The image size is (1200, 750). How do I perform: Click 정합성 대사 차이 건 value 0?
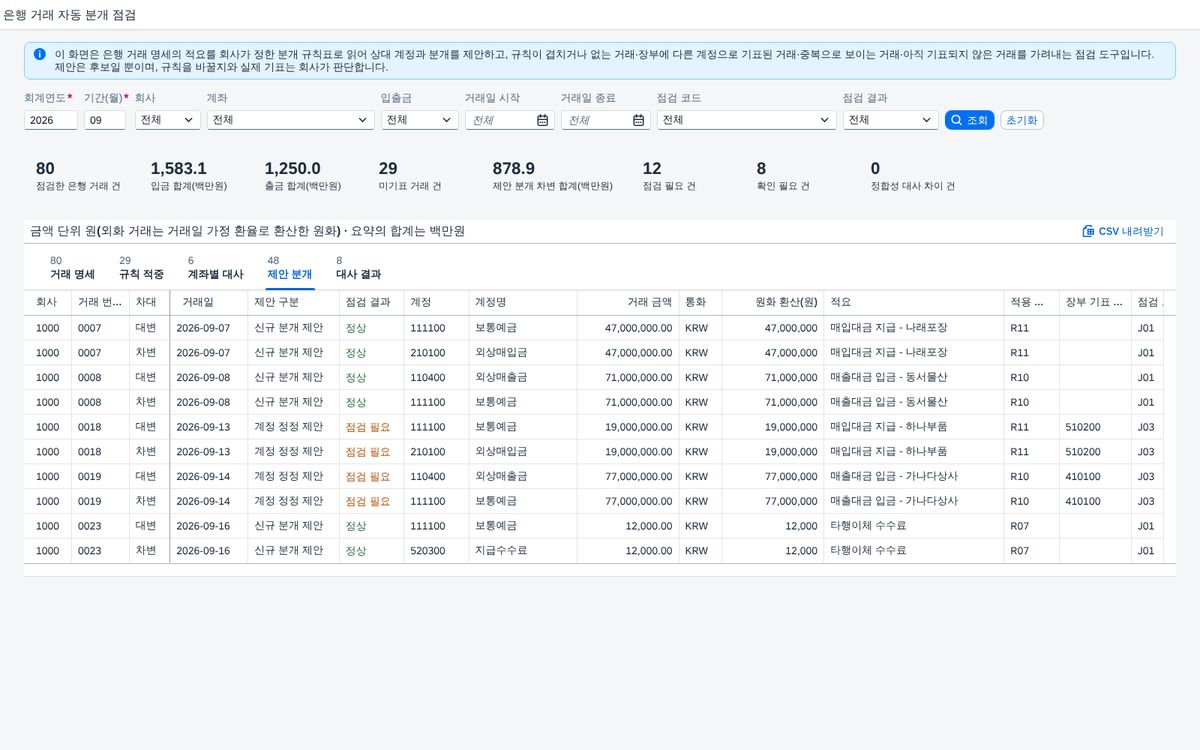coord(875,168)
